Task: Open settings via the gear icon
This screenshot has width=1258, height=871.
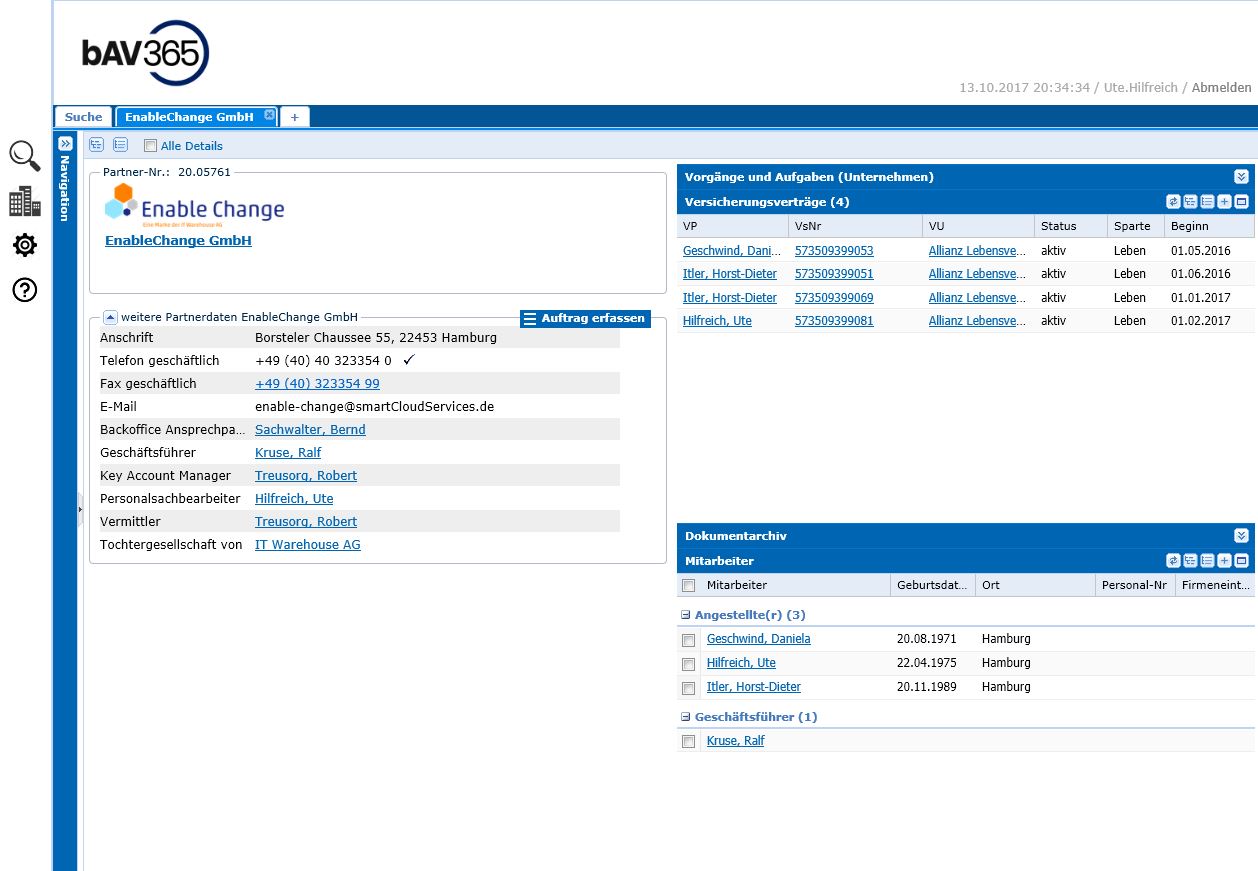Action: (x=25, y=245)
